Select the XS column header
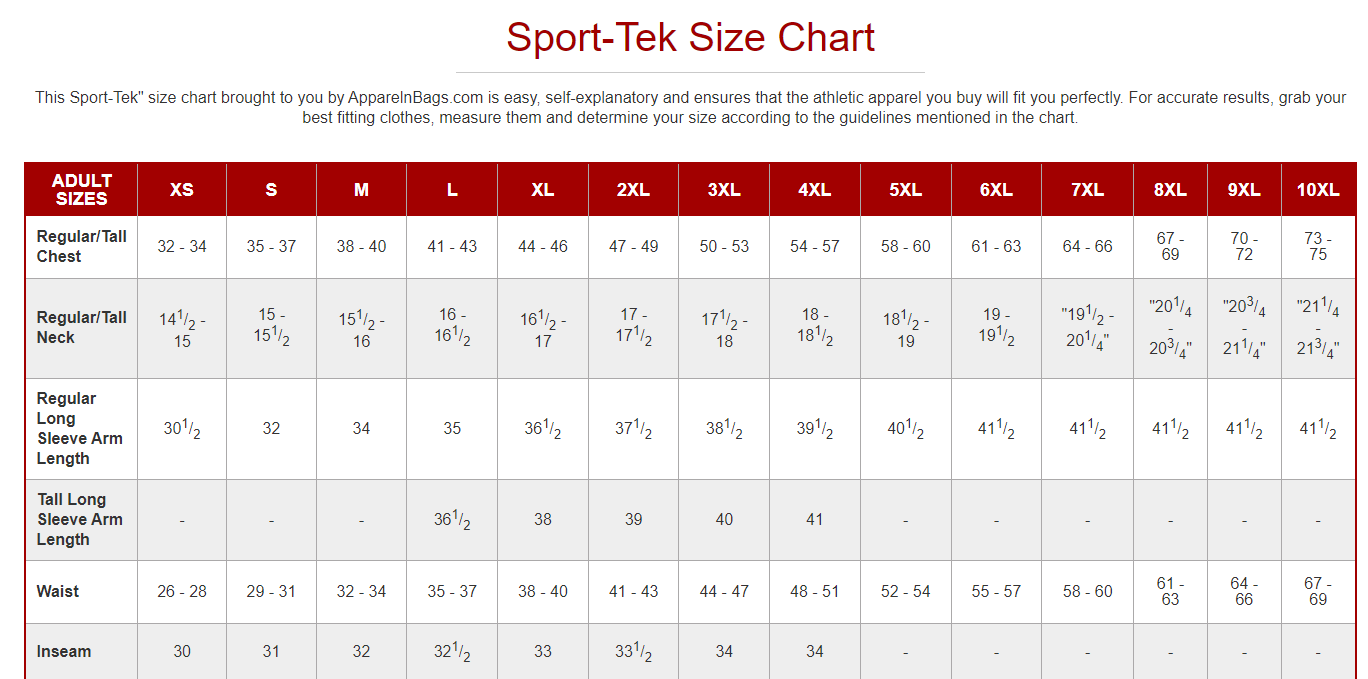 pos(182,189)
